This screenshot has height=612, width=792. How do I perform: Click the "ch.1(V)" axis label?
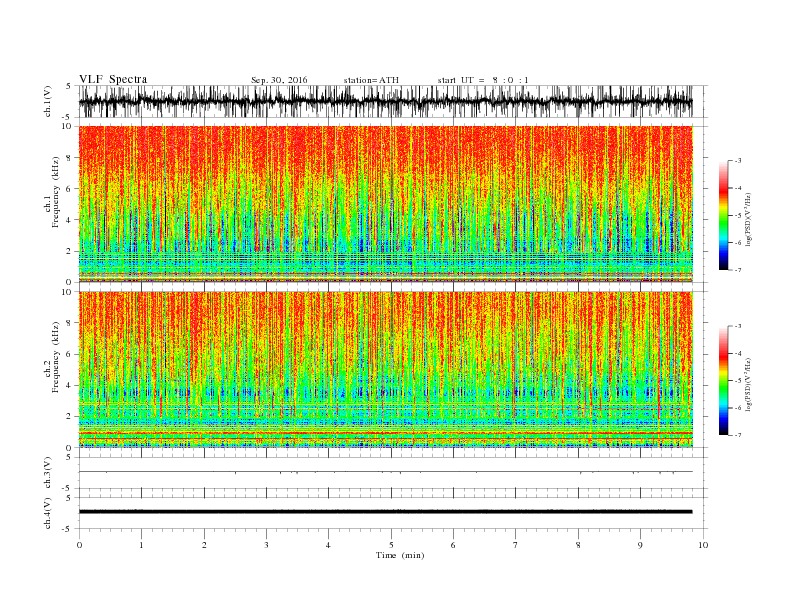tap(48, 101)
